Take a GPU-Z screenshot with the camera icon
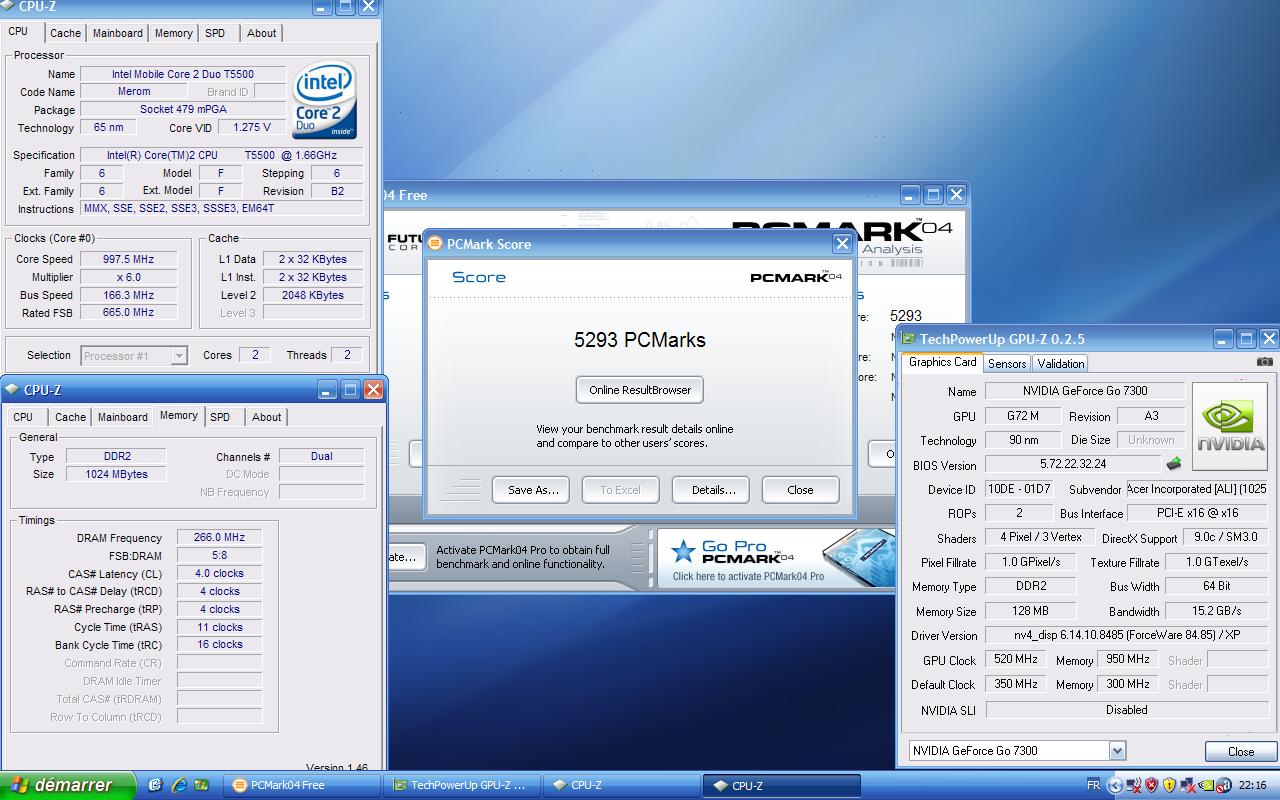1280x800 pixels. (x=1265, y=362)
